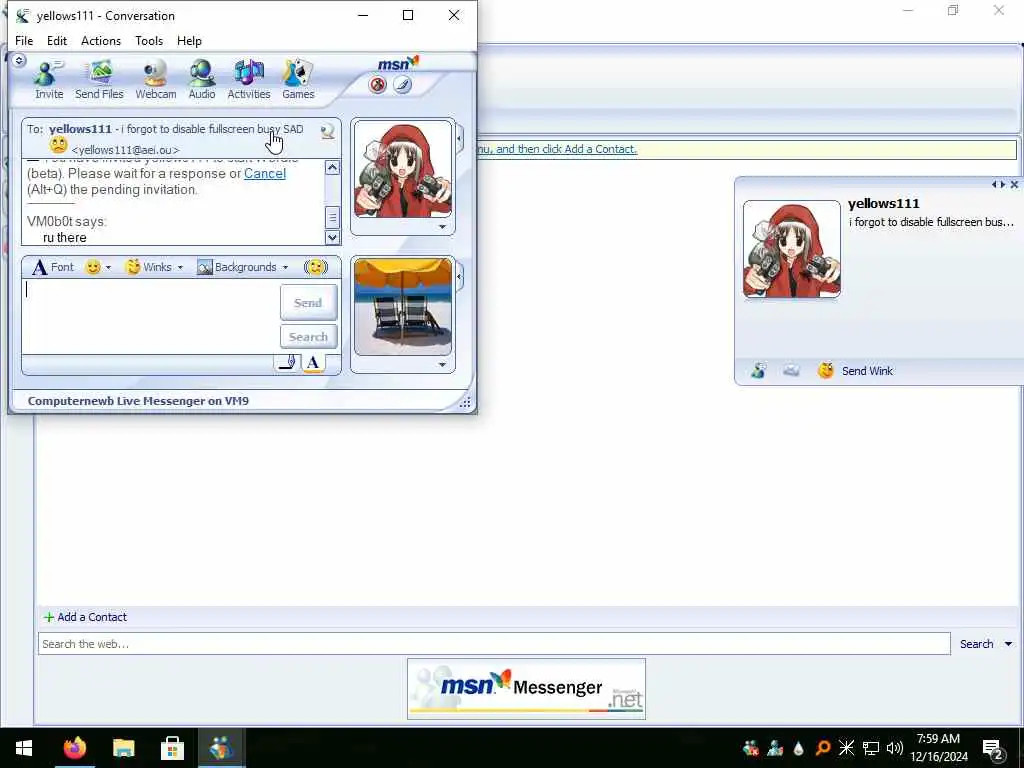Click the MSN Messenger banner ad
Image resolution: width=1024 pixels, height=768 pixels.
pos(526,689)
